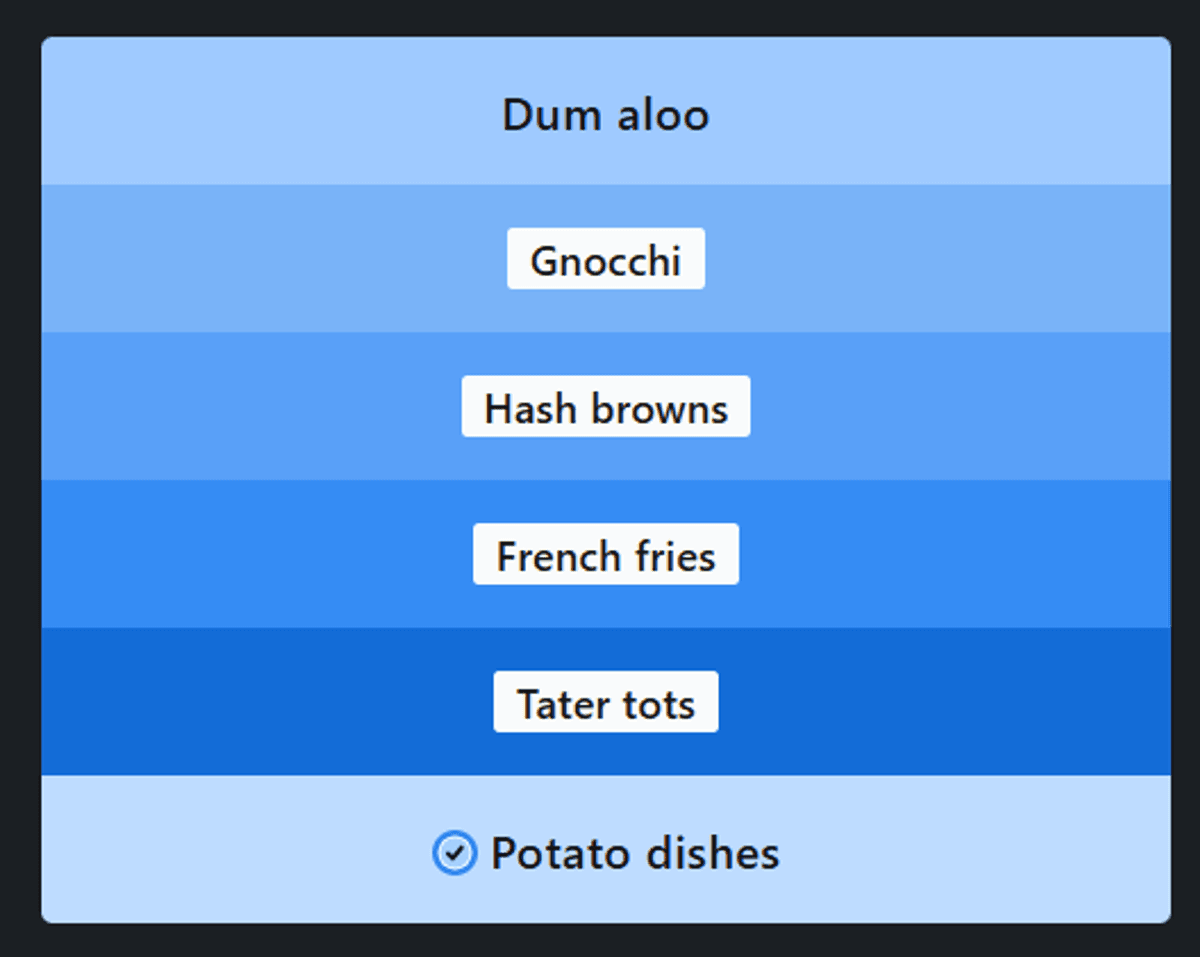Click blue band left of French fries label
The width and height of the screenshot is (1200, 957).
tap(255, 555)
